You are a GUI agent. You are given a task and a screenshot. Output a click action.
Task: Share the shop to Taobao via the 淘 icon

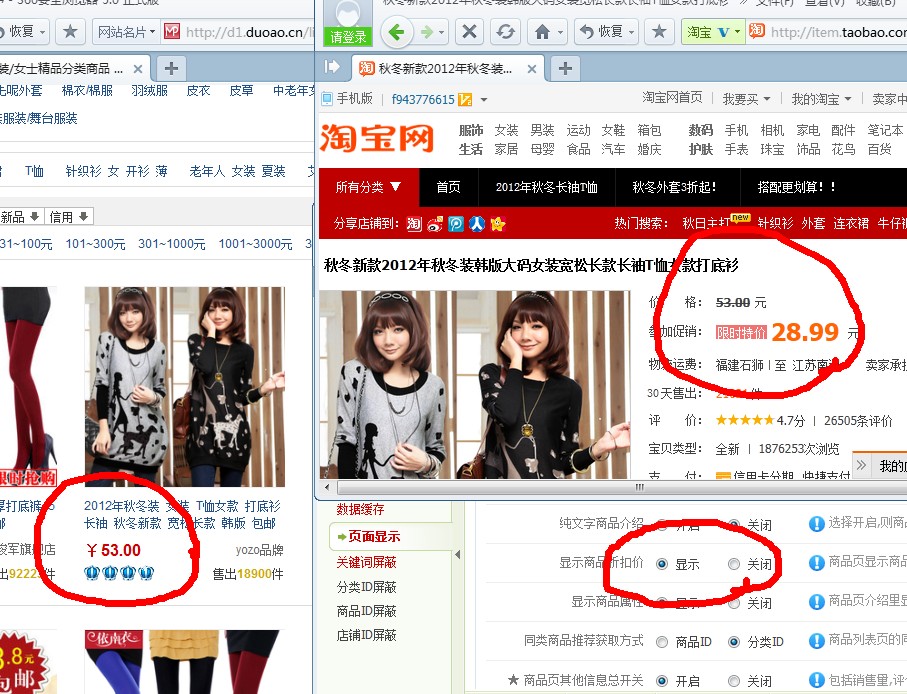click(x=414, y=224)
